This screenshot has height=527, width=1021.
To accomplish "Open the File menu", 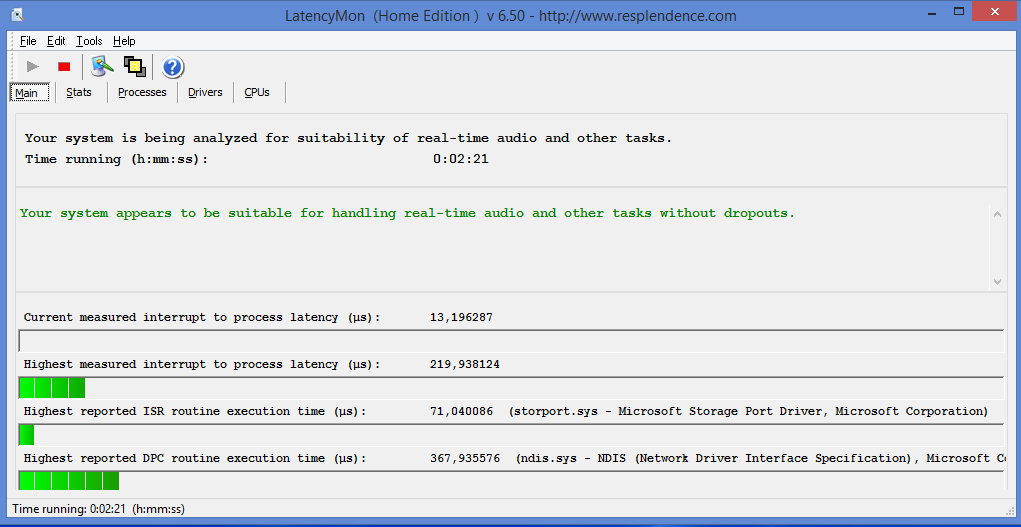I will pyautogui.click(x=28, y=41).
